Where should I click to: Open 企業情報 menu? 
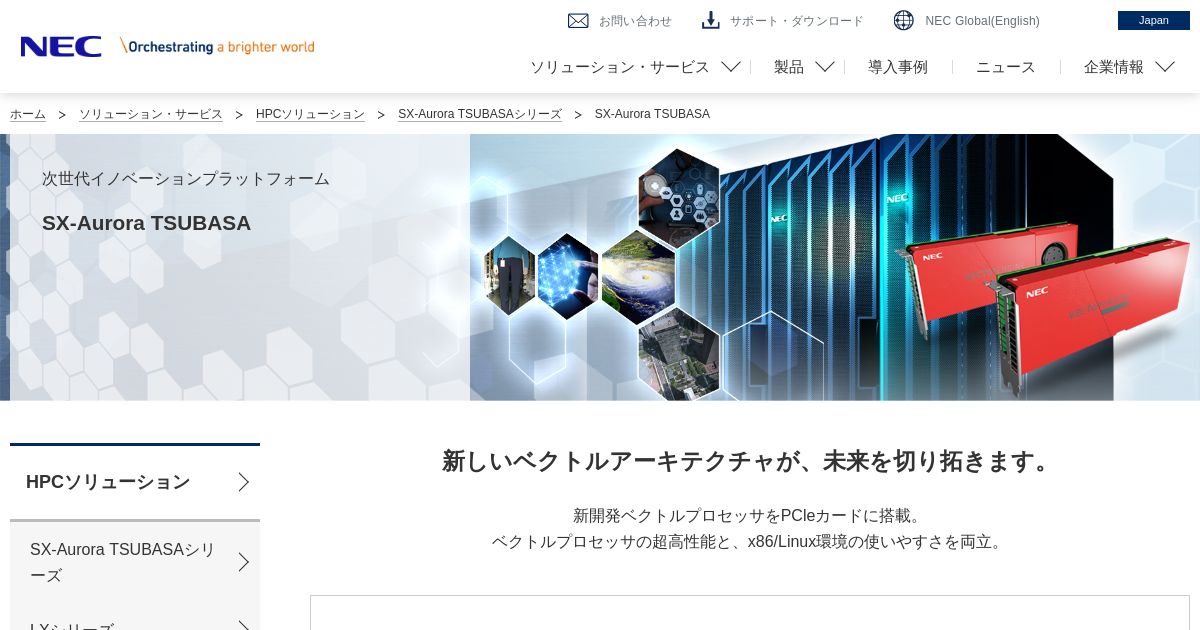(x=1114, y=67)
